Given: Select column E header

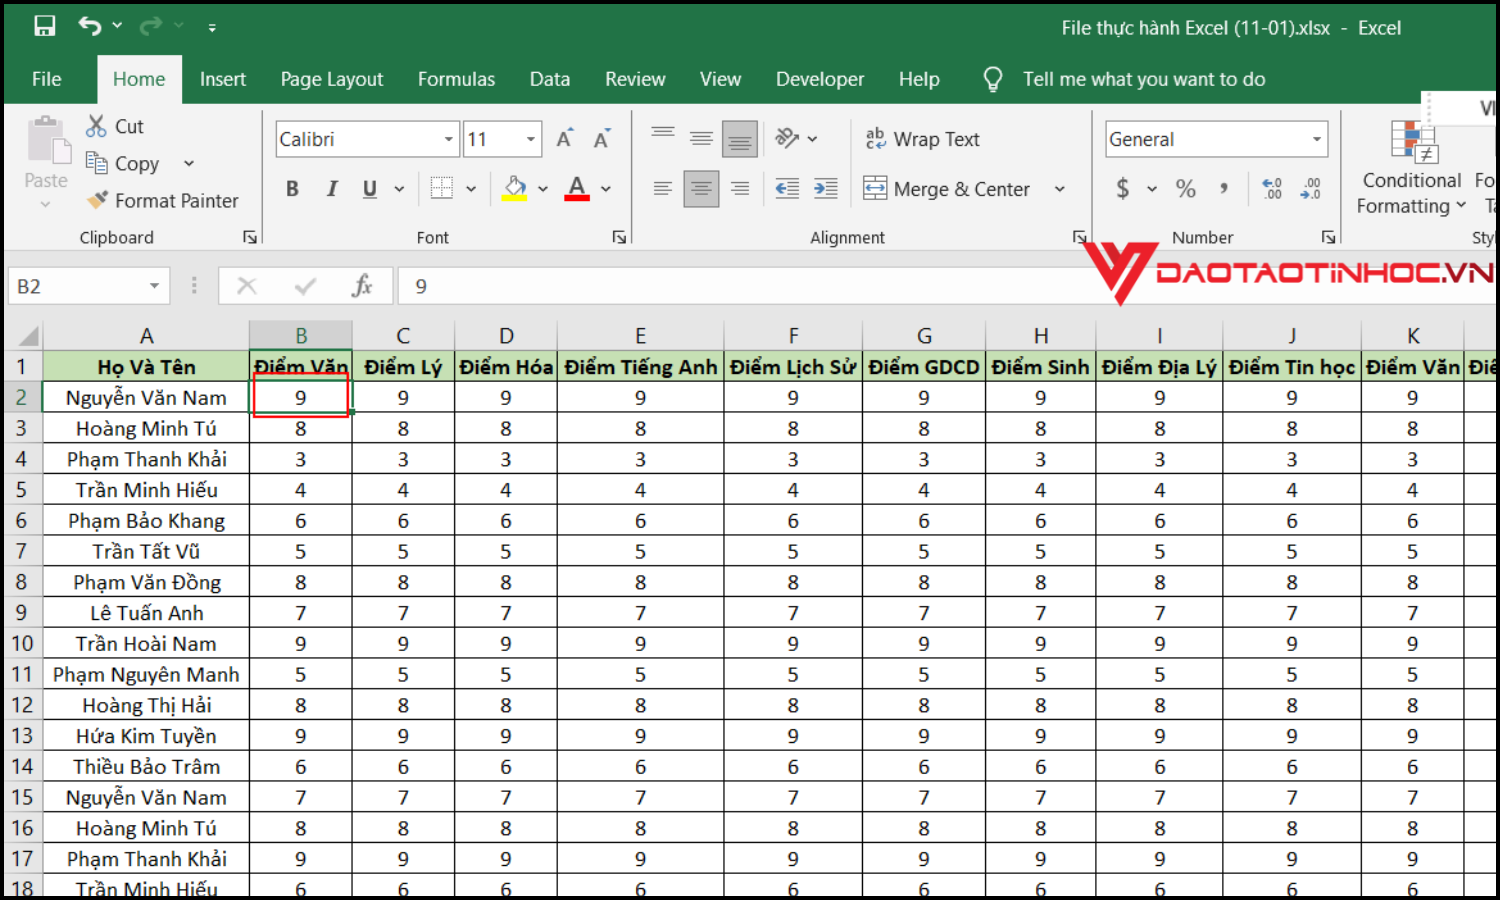Looking at the screenshot, I should (x=640, y=335).
